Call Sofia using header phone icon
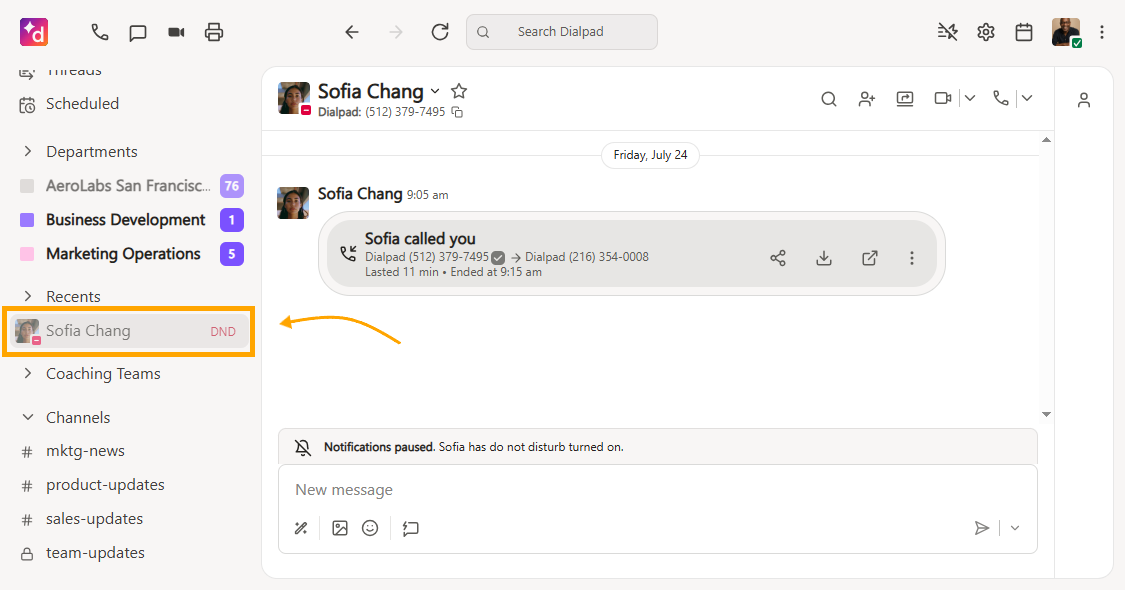Screen dimensions: 1125x590 (1001, 98)
